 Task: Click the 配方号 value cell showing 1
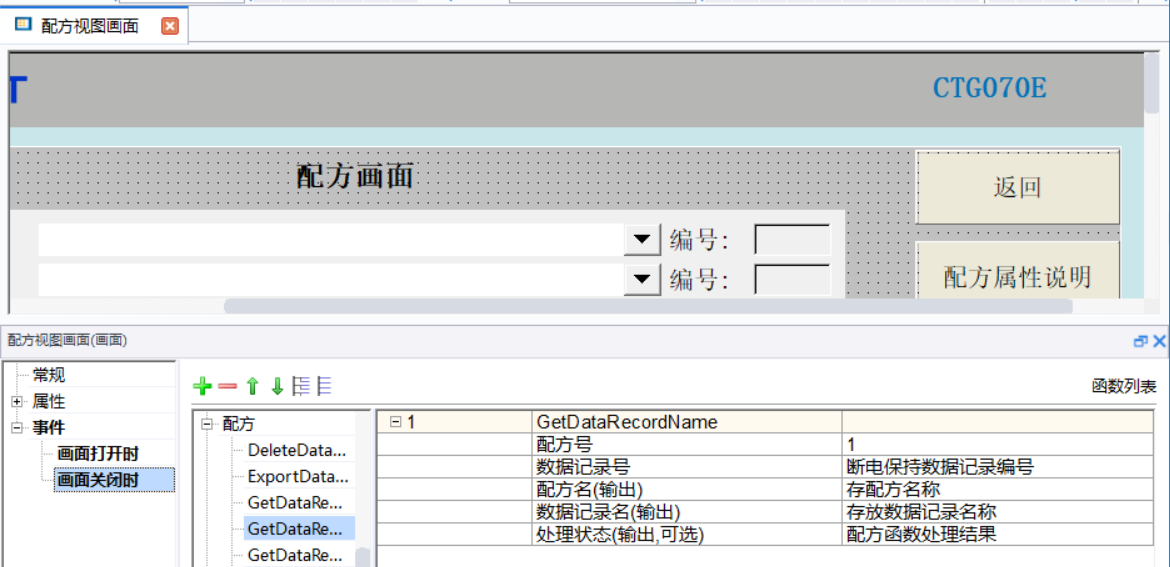click(x=1000, y=445)
